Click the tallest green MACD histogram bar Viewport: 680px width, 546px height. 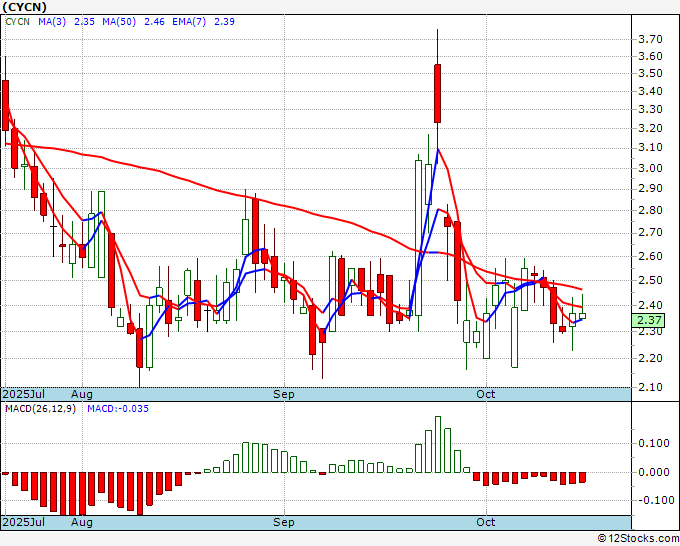click(x=438, y=445)
